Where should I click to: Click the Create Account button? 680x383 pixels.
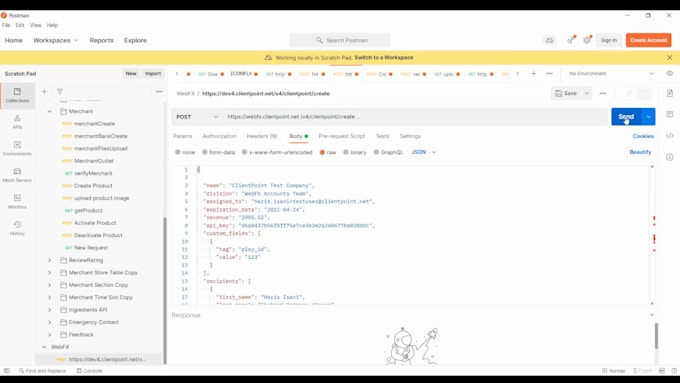648,40
